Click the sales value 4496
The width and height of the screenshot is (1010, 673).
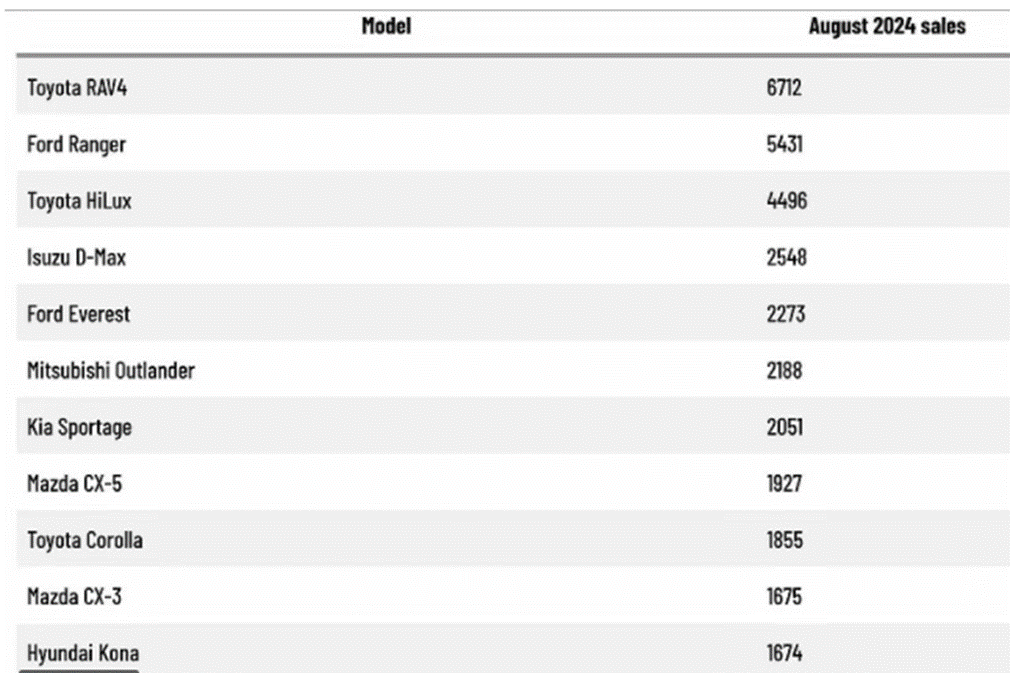[786, 201]
